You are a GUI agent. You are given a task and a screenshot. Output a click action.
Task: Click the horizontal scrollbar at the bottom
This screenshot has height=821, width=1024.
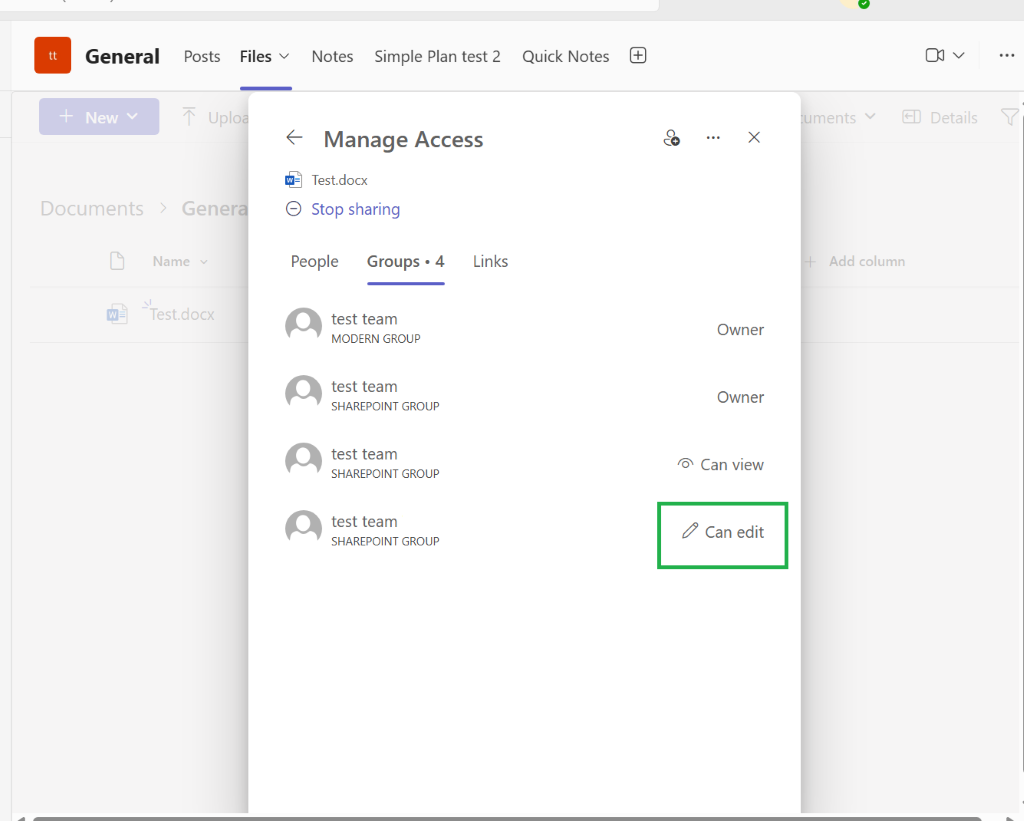pos(507,818)
